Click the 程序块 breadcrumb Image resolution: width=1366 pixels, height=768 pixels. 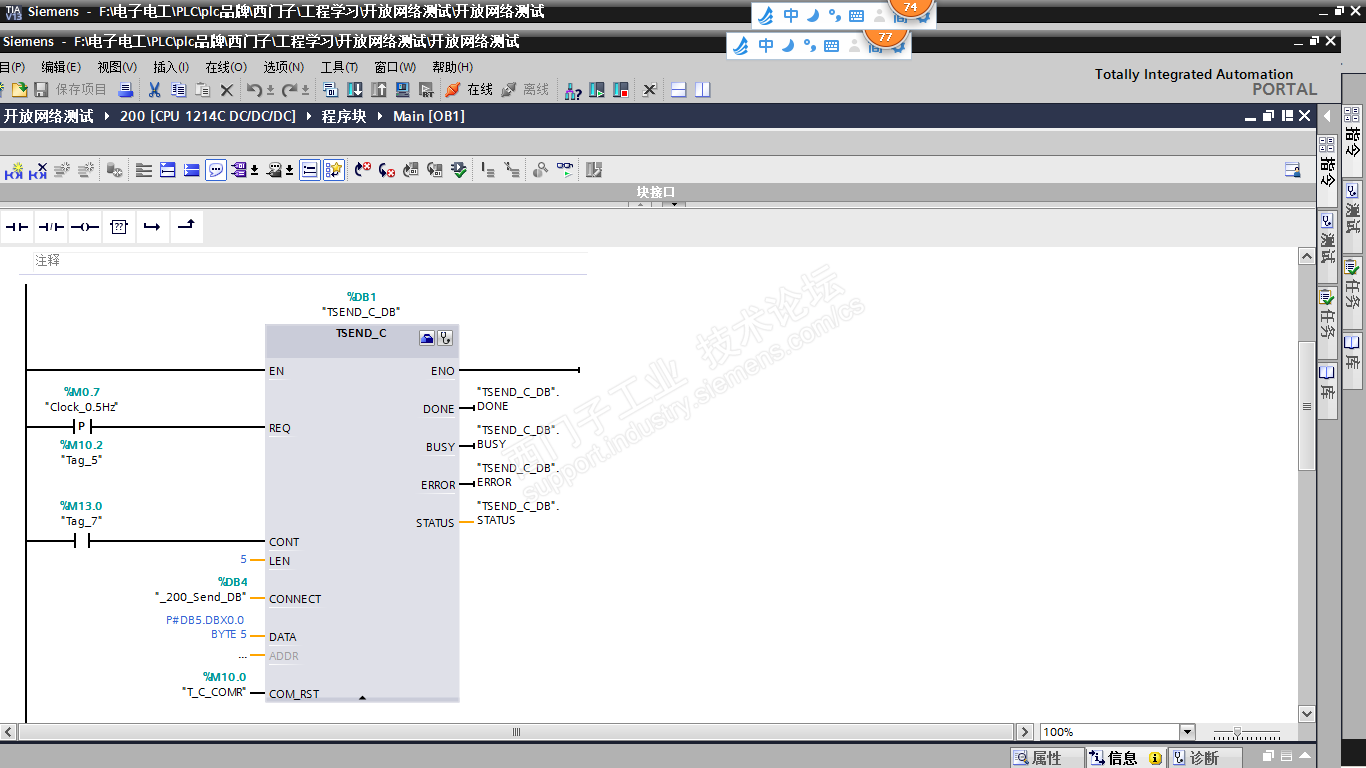tap(344, 116)
